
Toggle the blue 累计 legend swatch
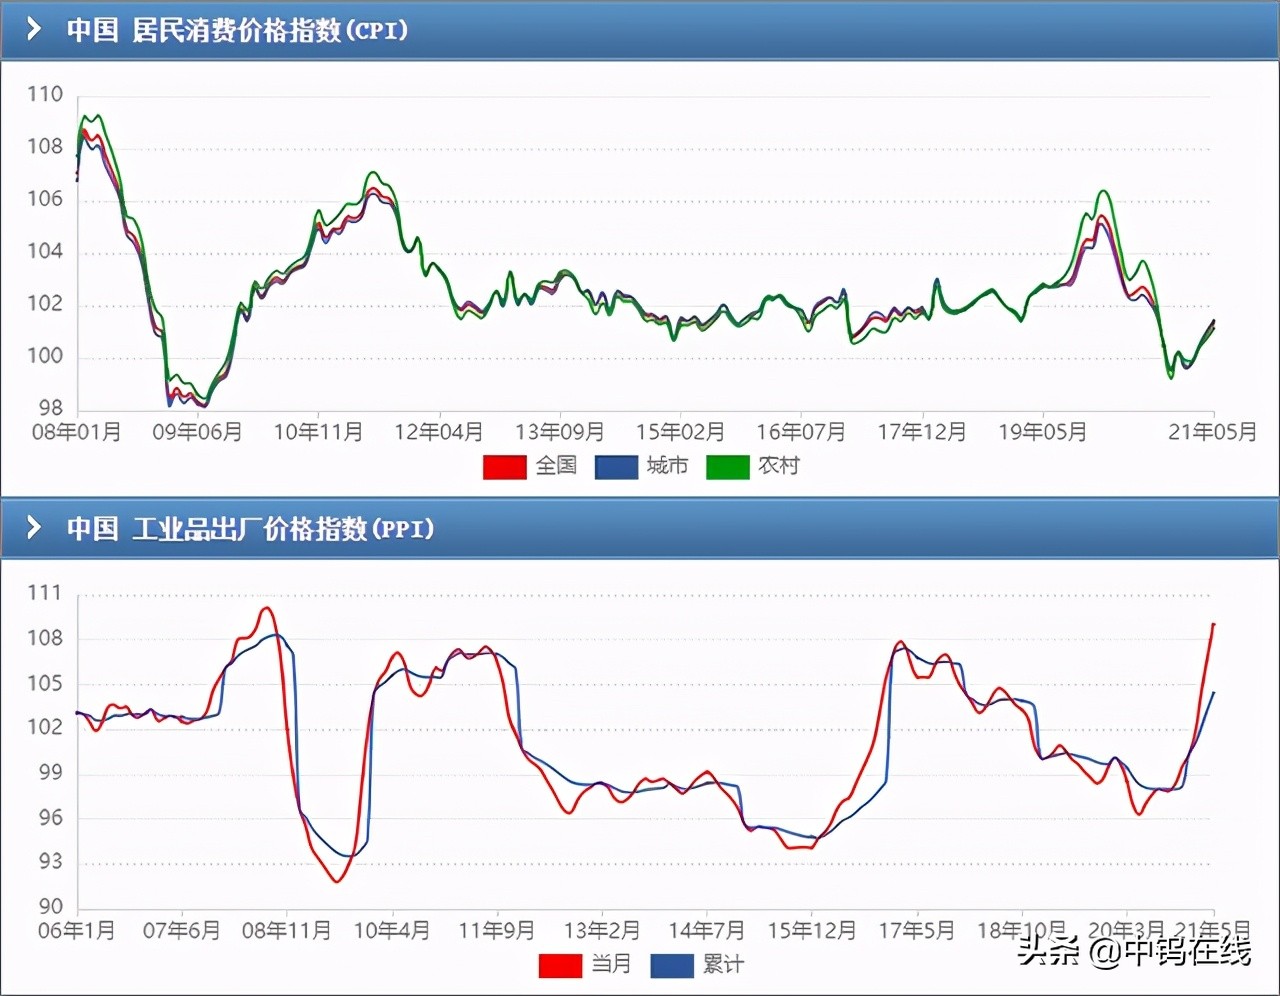click(672, 965)
